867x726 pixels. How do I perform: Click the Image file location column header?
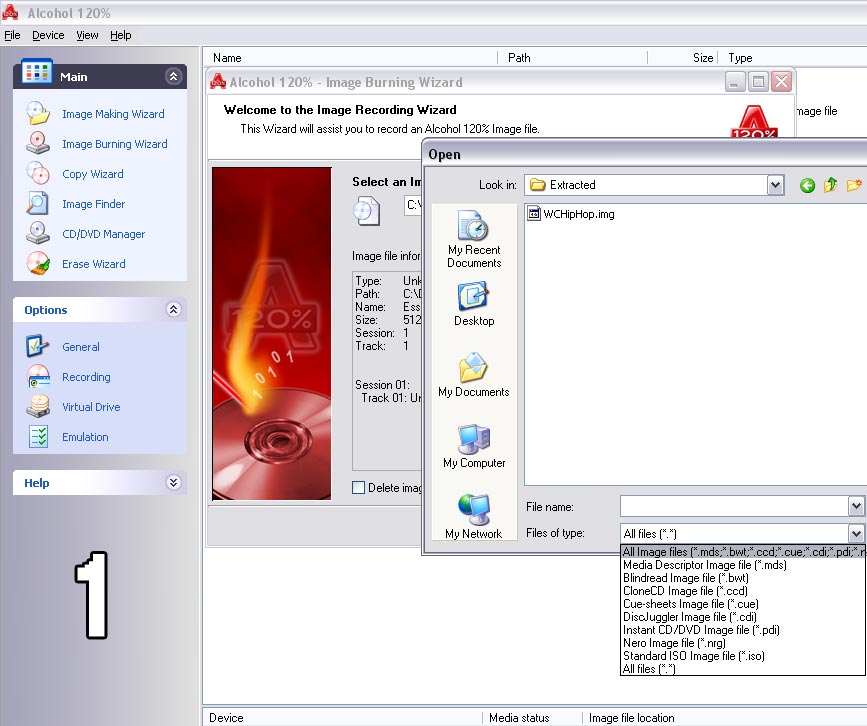[x=724, y=718]
